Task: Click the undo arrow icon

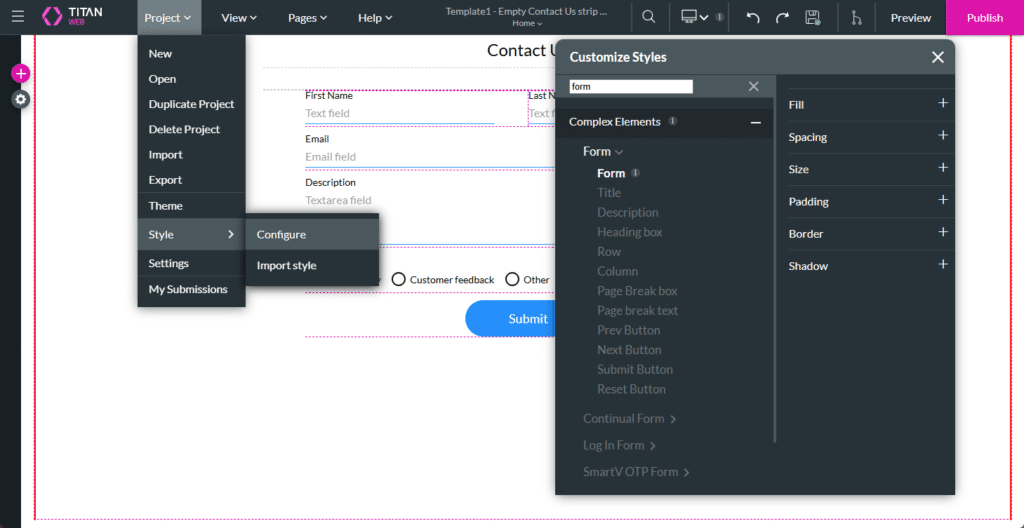Action: (x=753, y=17)
